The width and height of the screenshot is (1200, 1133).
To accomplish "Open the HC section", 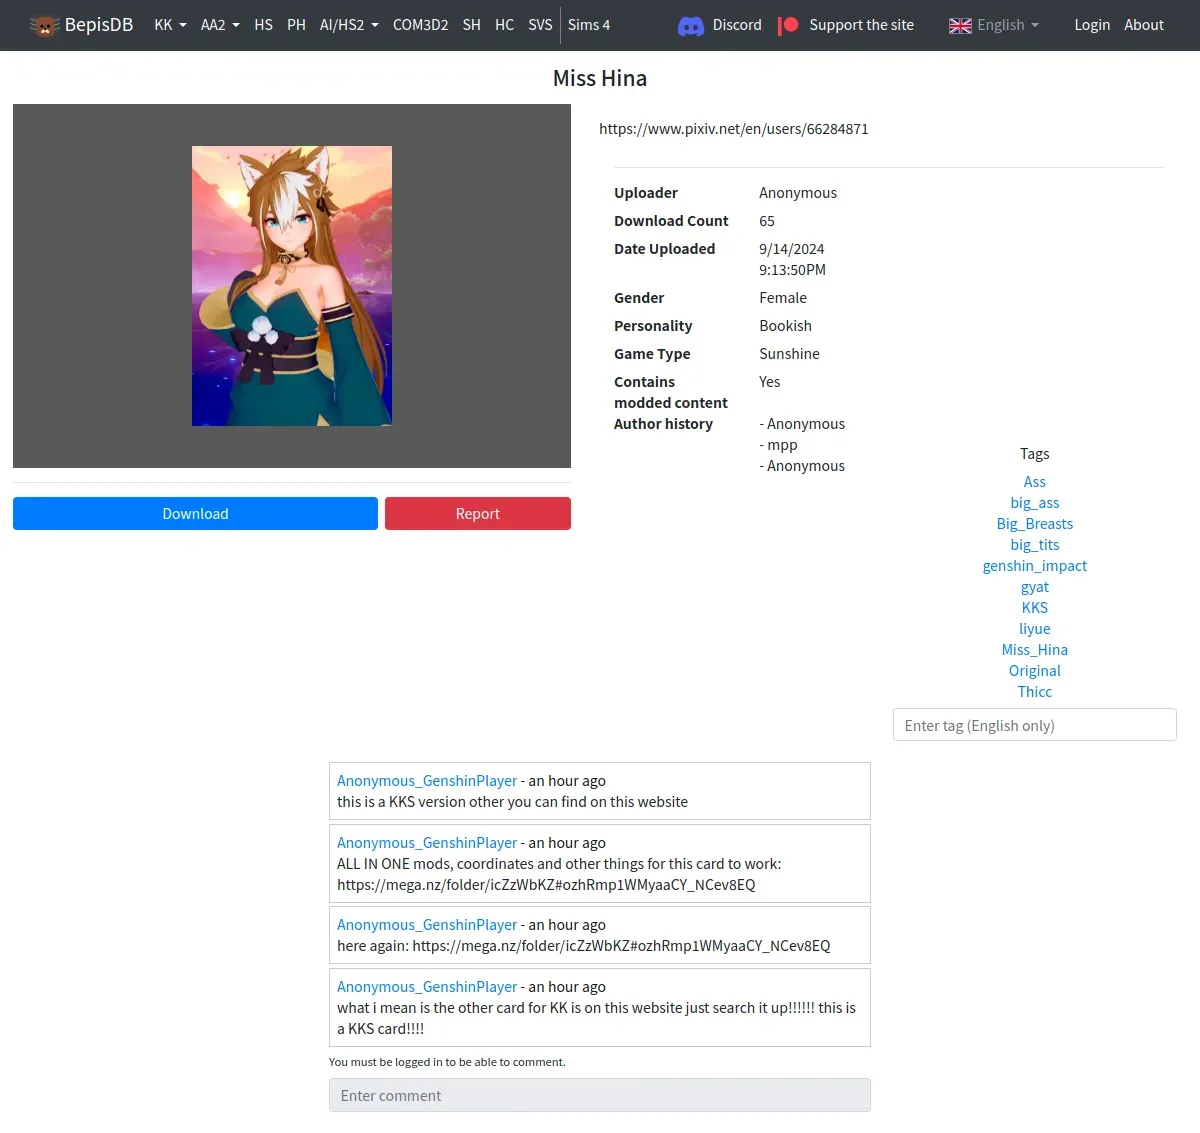I will (505, 25).
